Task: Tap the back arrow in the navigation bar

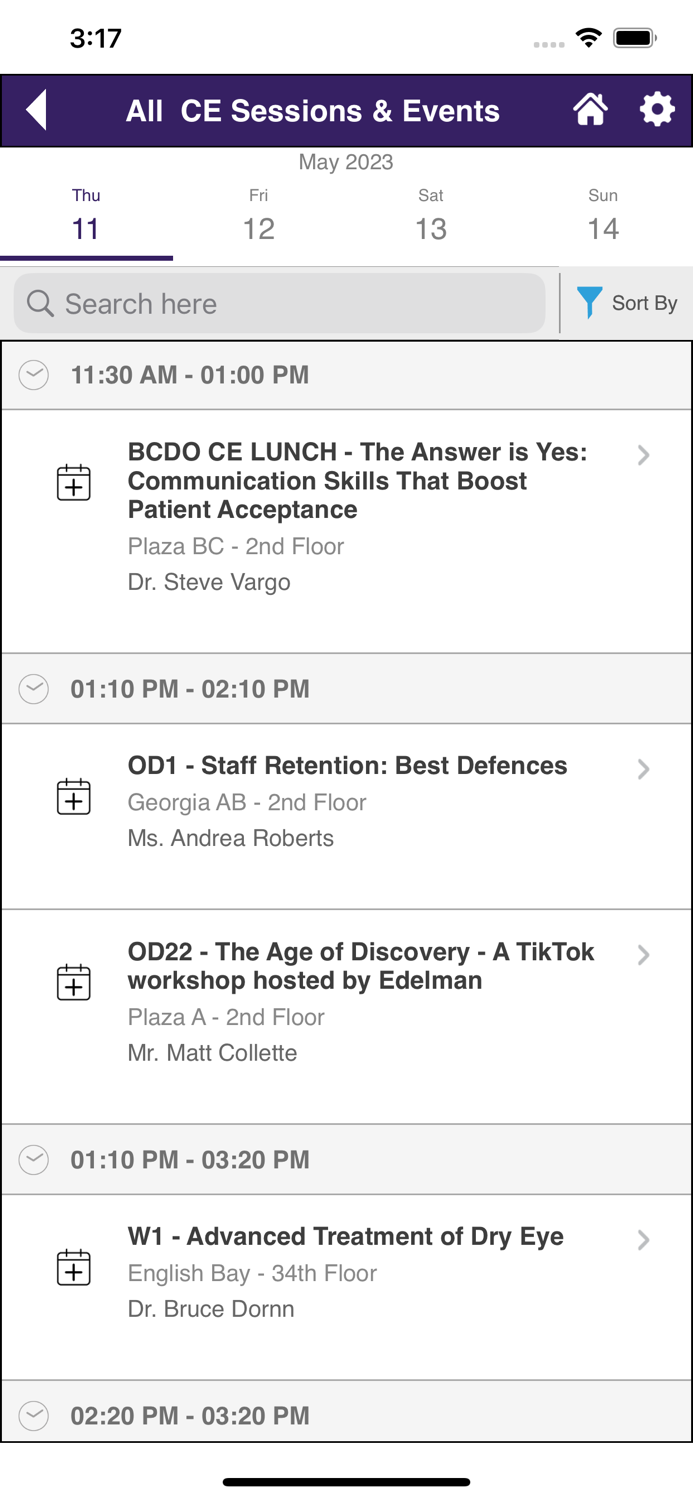Action: coord(36,110)
